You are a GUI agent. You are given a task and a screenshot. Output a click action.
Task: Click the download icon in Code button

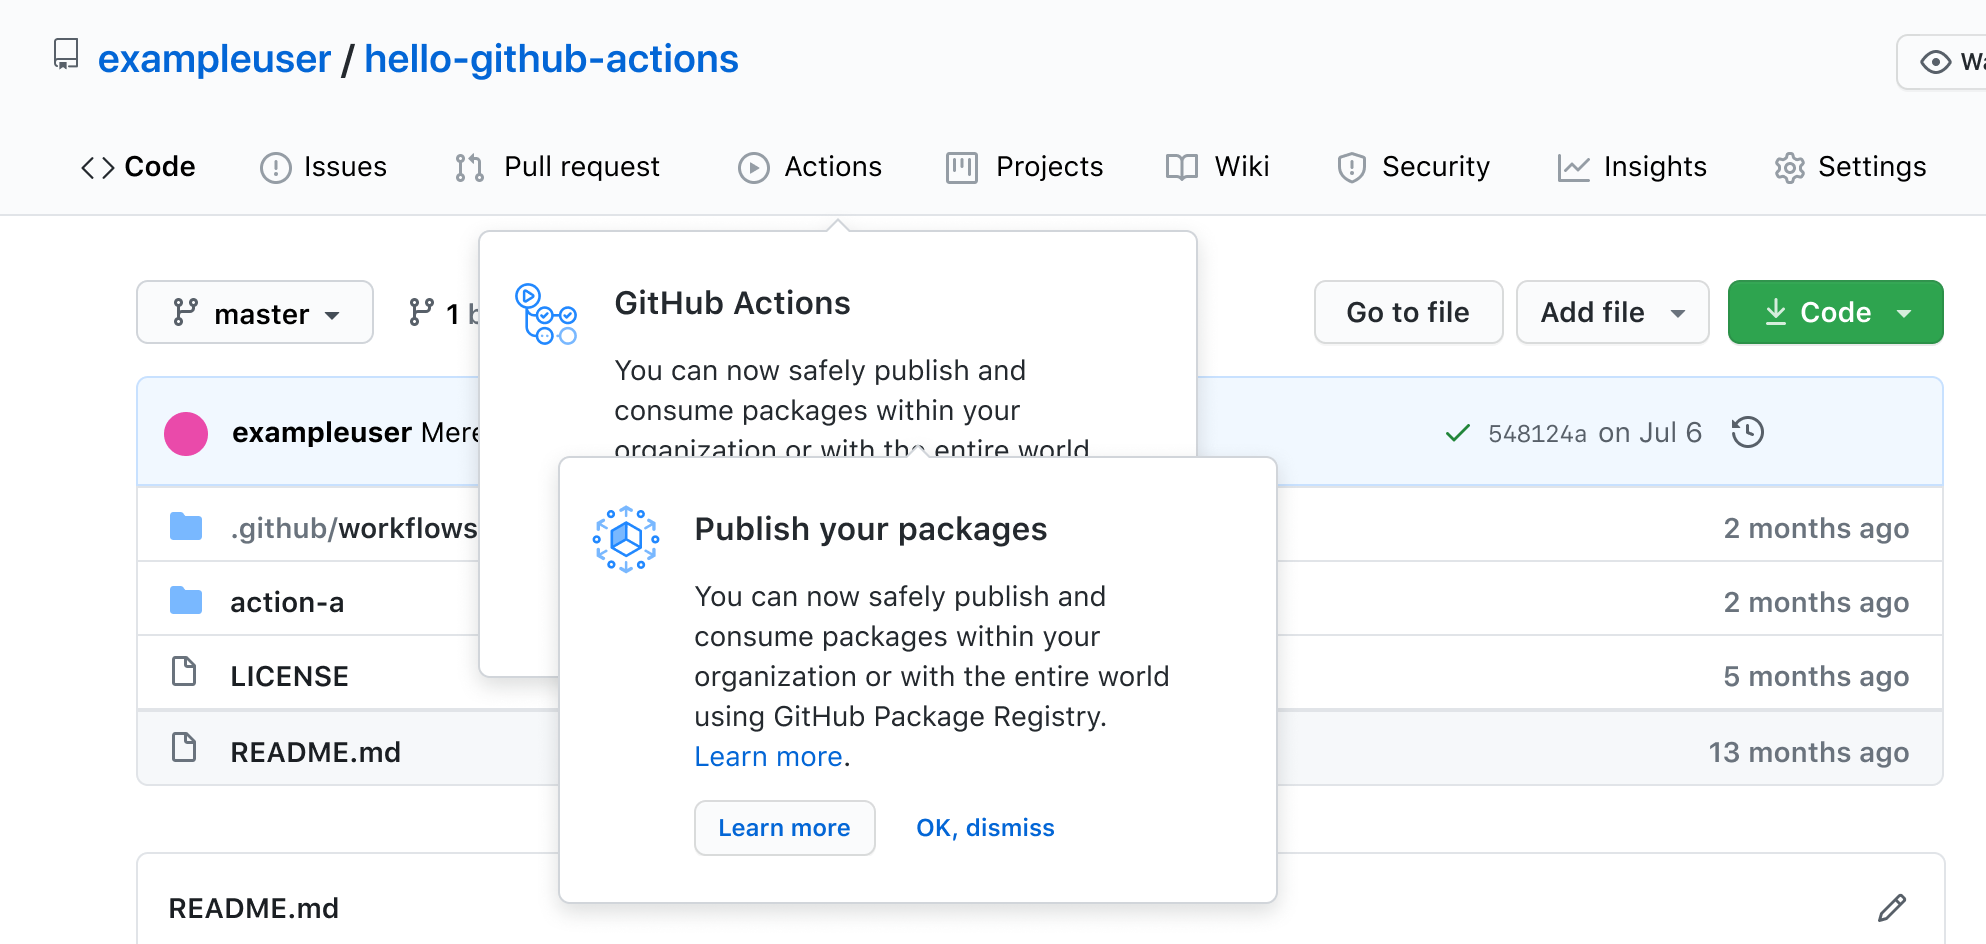point(1776,312)
